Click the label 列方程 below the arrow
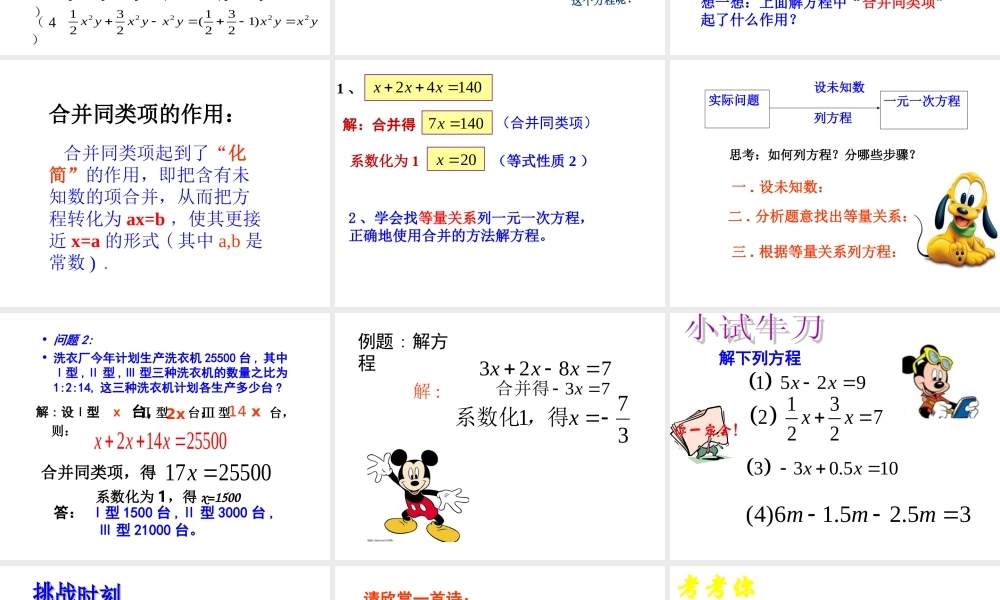This screenshot has width=1000, height=600. pyautogui.click(x=832, y=118)
